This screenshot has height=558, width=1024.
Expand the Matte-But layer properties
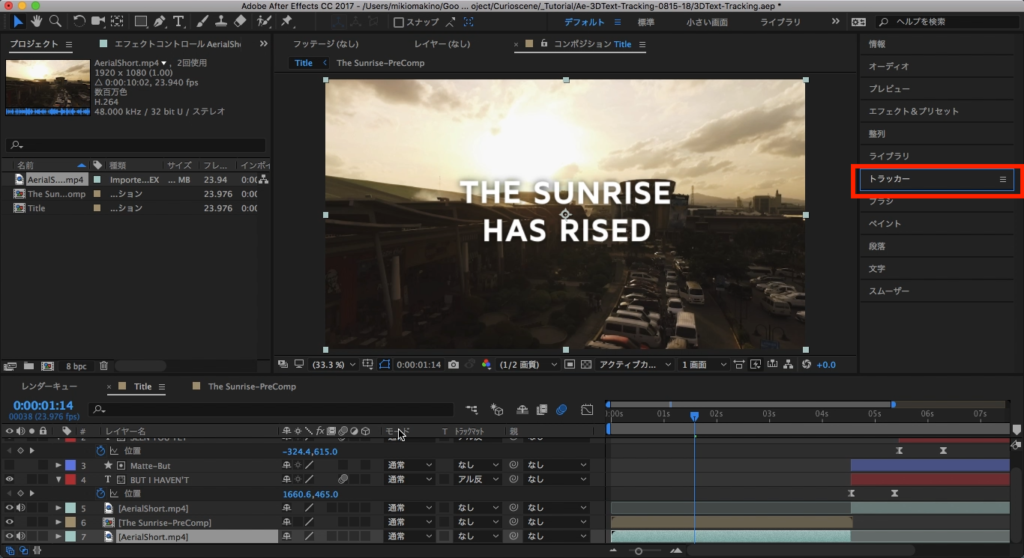coord(58,465)
